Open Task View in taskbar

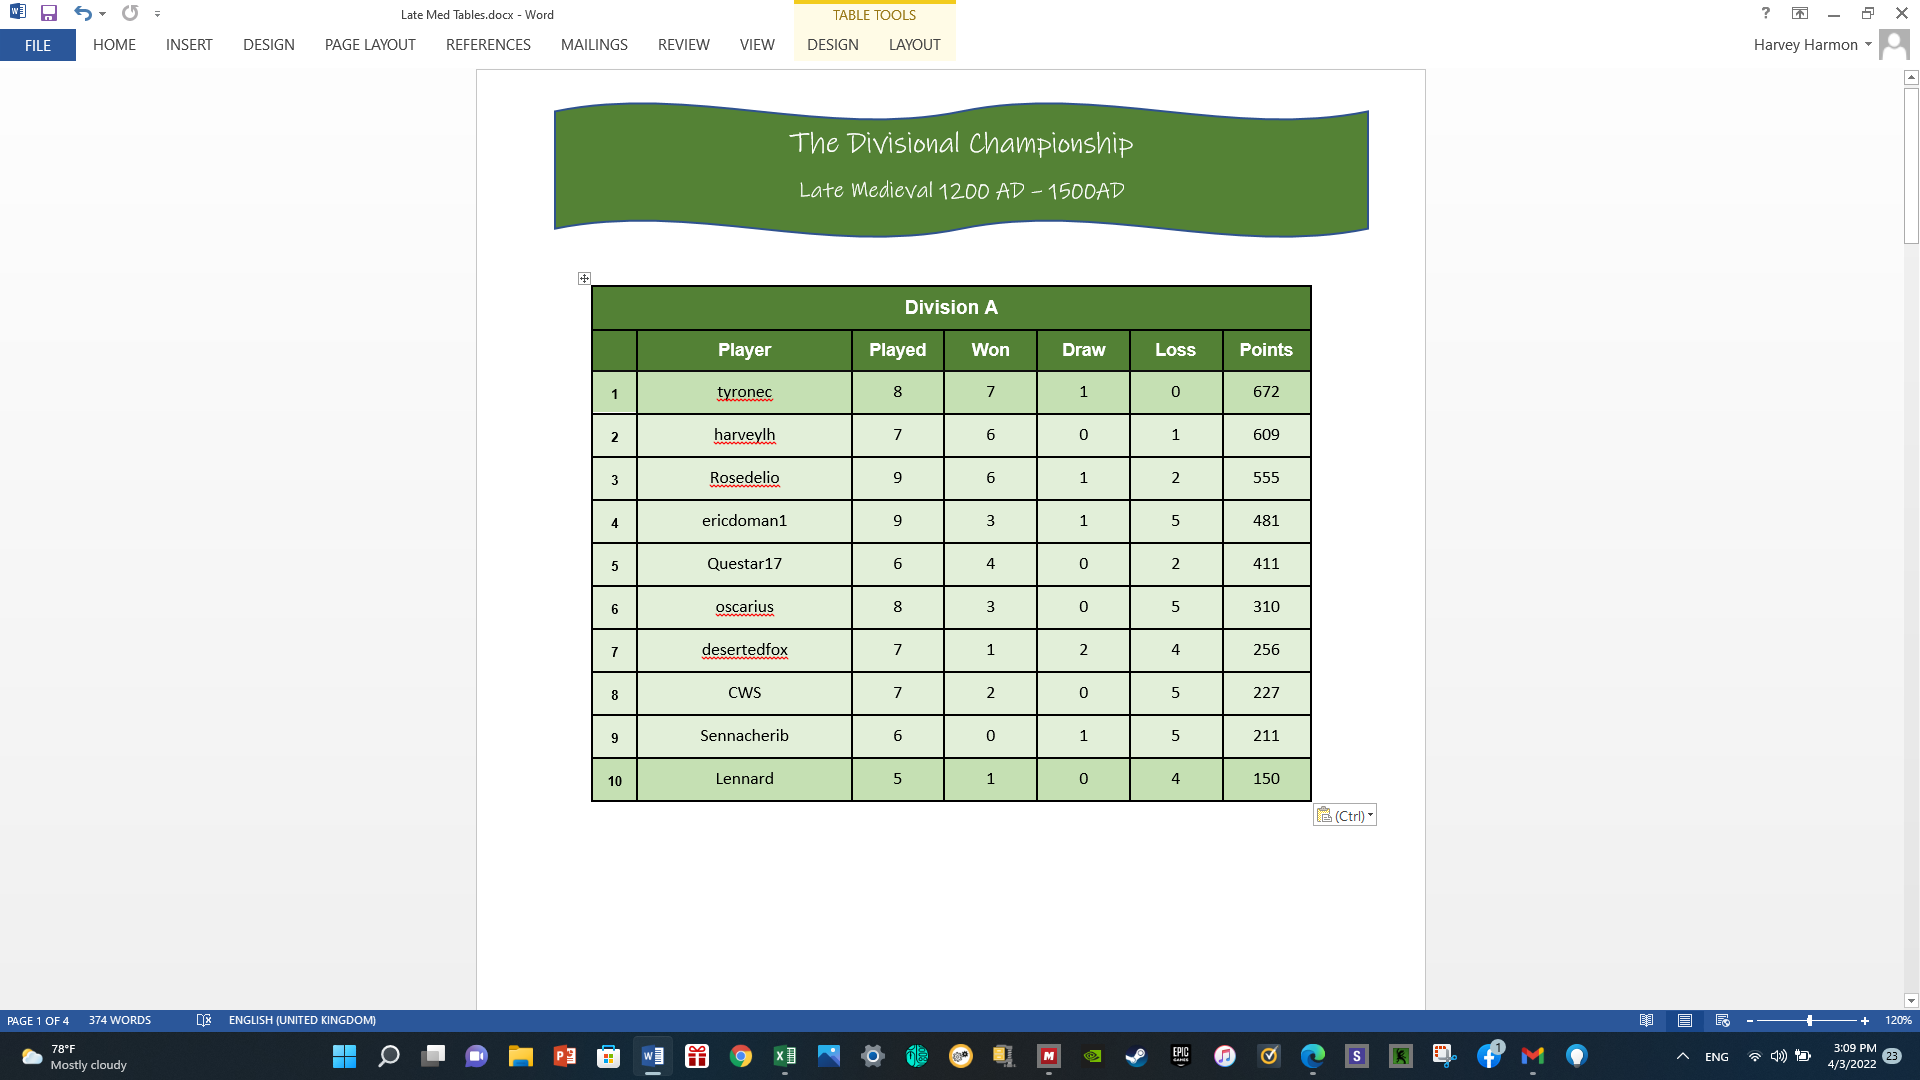(433, 1056)
